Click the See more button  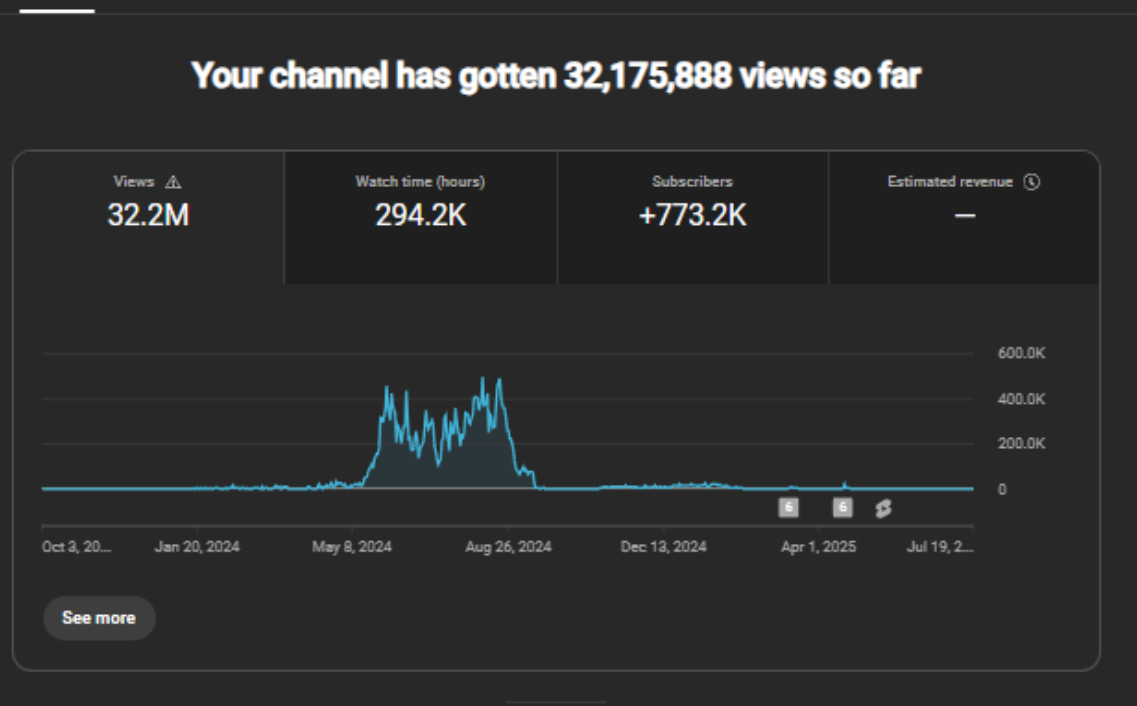point(99,618)
